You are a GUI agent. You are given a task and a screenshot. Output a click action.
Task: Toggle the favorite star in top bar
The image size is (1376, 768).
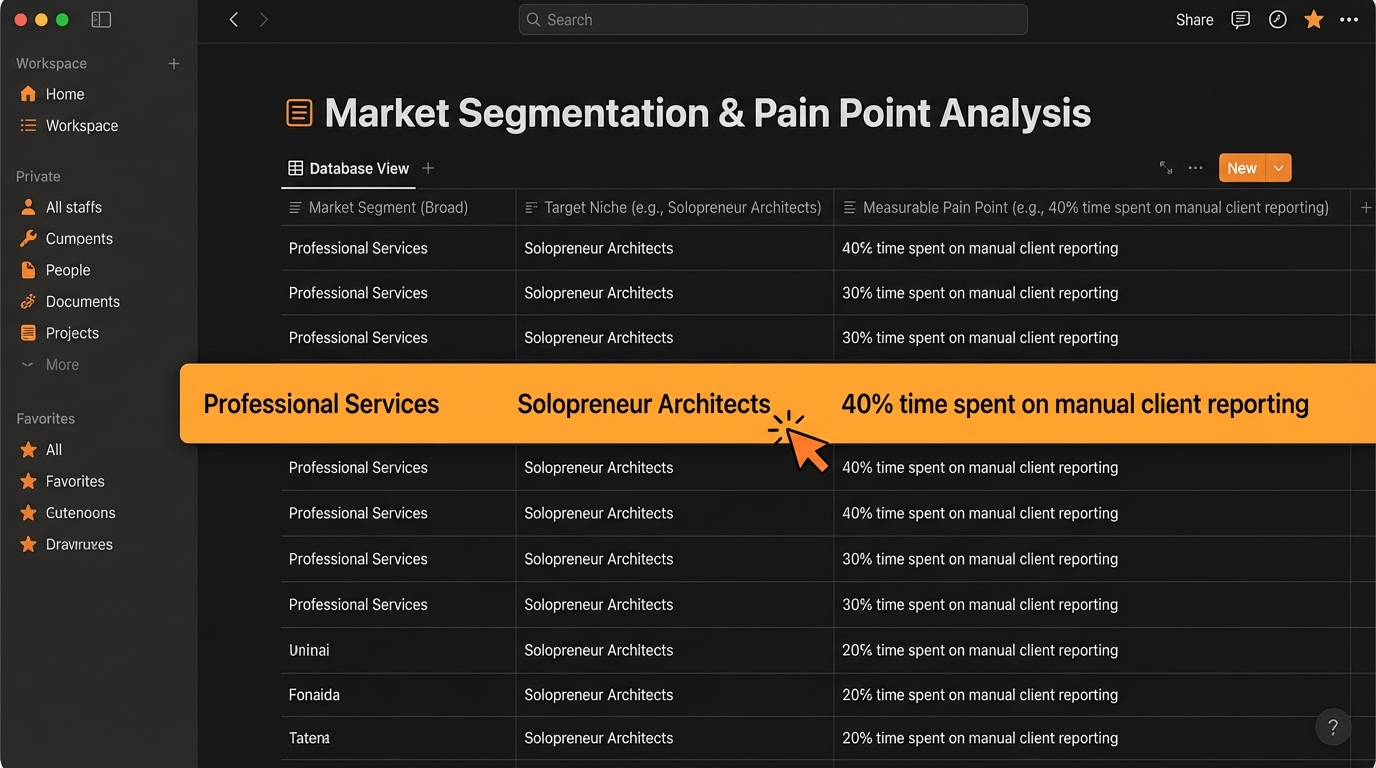[x=1313, y=20]
